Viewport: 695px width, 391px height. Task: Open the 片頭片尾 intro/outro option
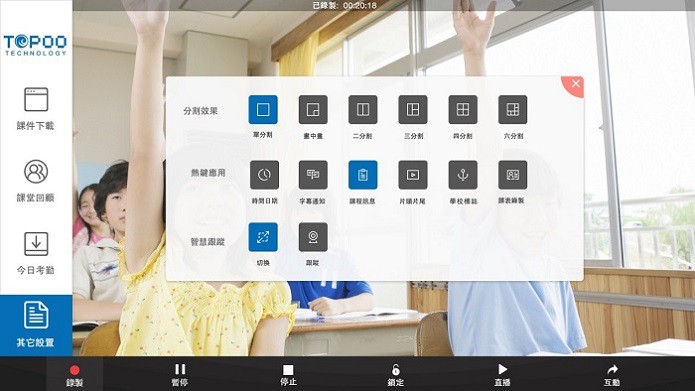(413, 175)
